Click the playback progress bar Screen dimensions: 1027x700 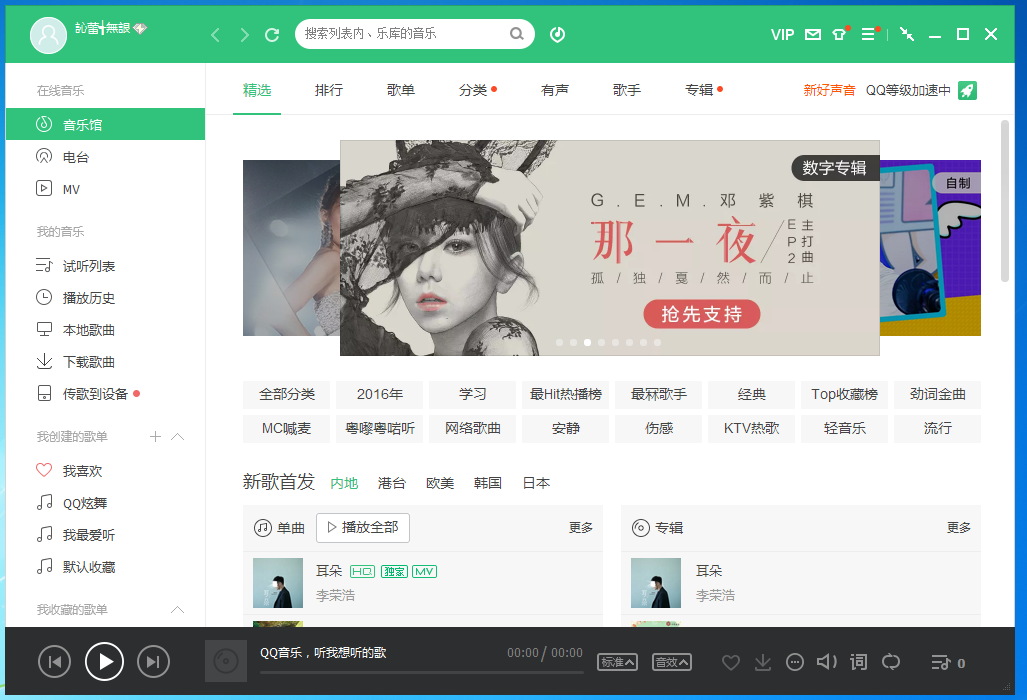coord(422,672)
